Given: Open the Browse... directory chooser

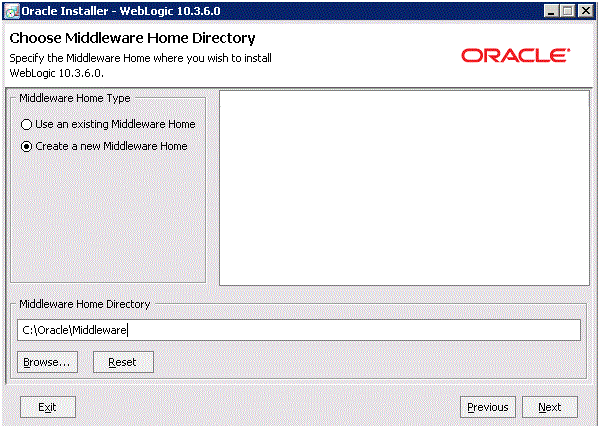Looking at the screenshot, I should pos(47,362).
